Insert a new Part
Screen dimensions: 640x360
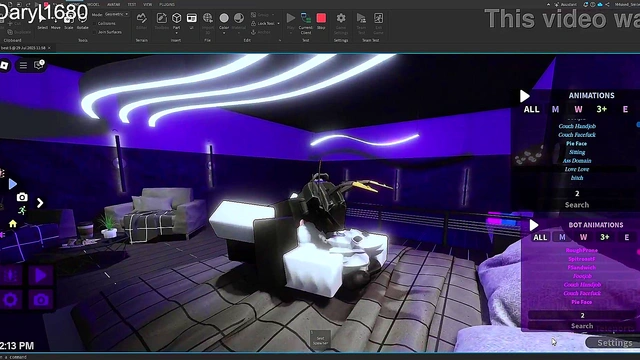(176, 18)
